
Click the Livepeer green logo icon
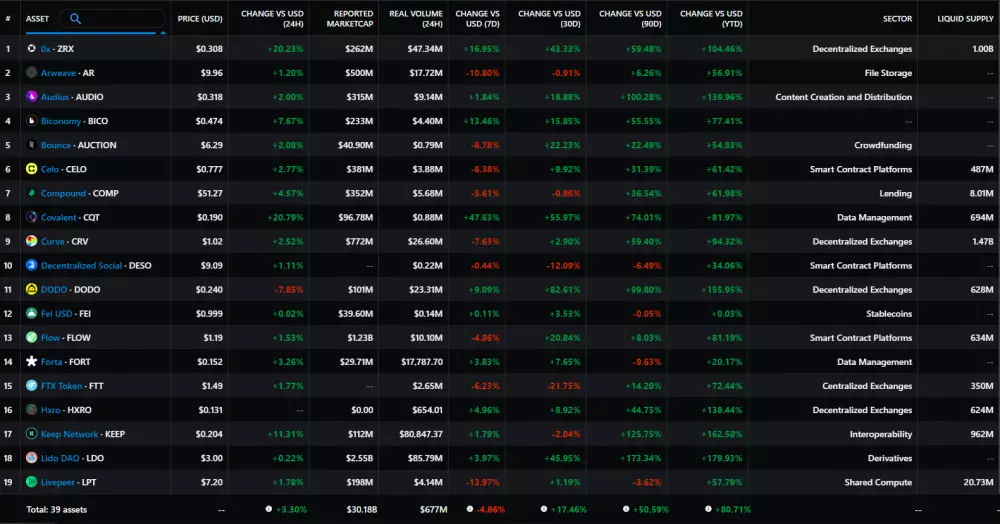tap(31, 482)
